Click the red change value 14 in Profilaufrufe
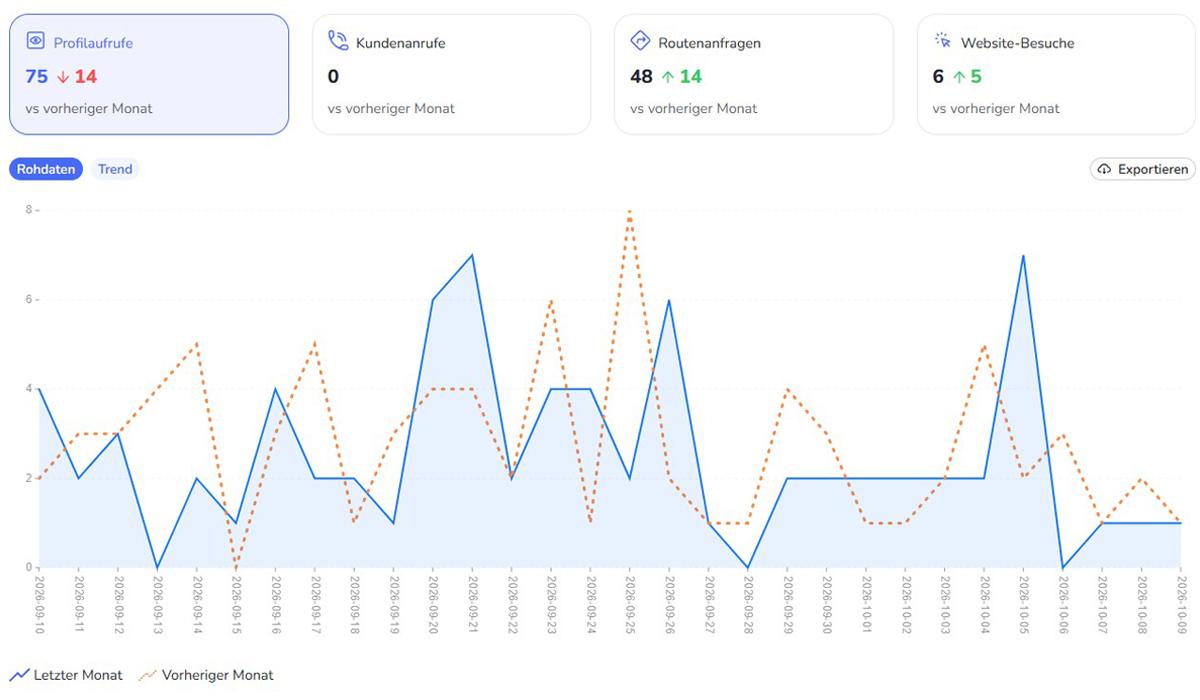The width and height of the screenshot is (1200, 700). tap(86, 77)
